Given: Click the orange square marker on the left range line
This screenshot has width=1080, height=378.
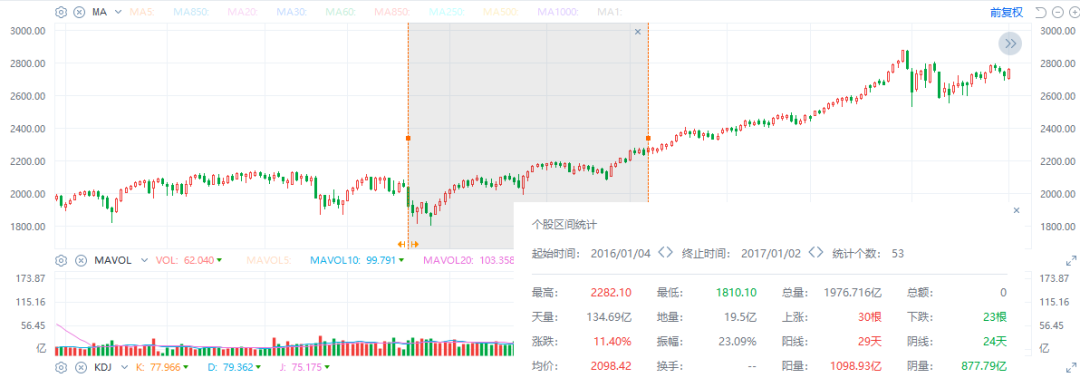Looking at the screenshot, I should [x=408, y=138].
